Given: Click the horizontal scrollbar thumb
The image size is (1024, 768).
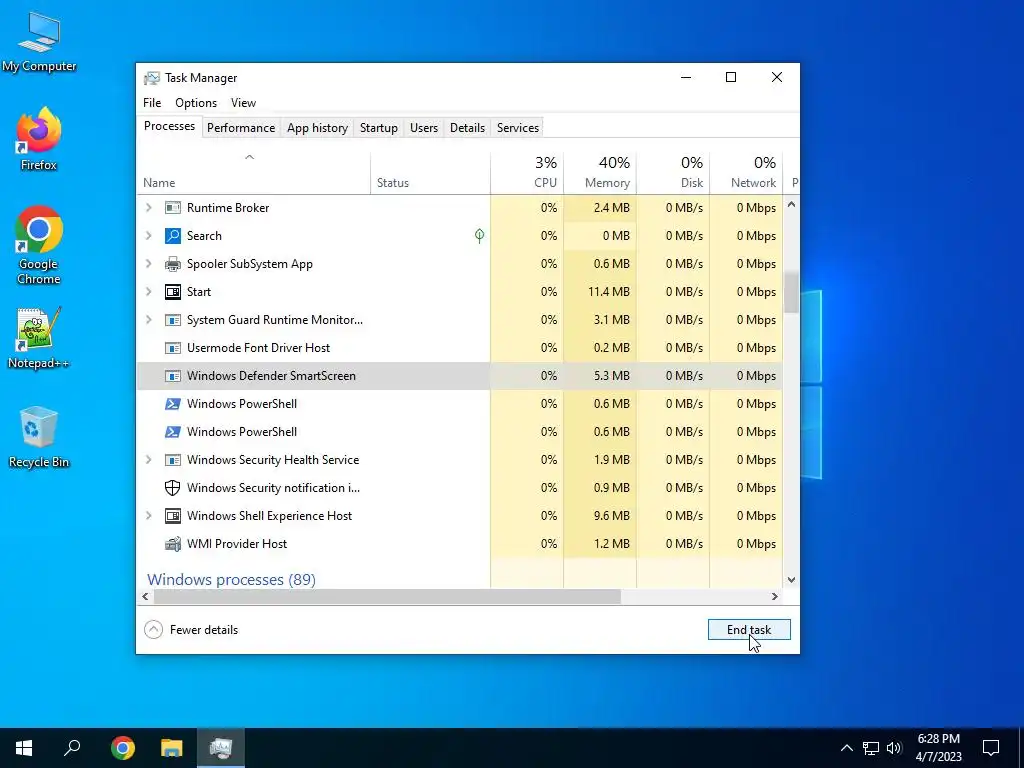Looking at the screenshot, I should tap(387, 596).
